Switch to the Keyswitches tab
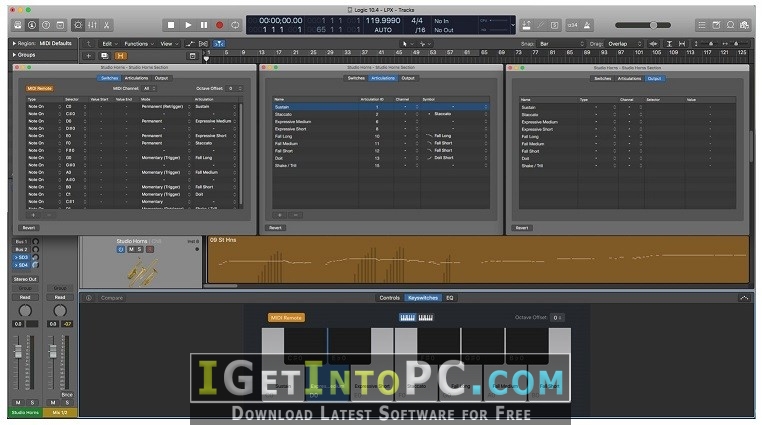 tap(422, 298)
